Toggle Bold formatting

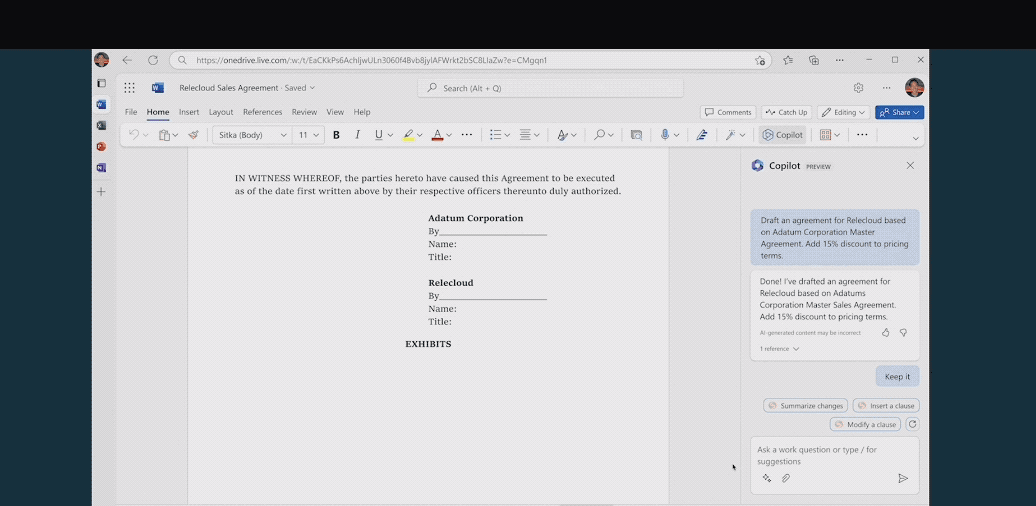tap(336, 135)
